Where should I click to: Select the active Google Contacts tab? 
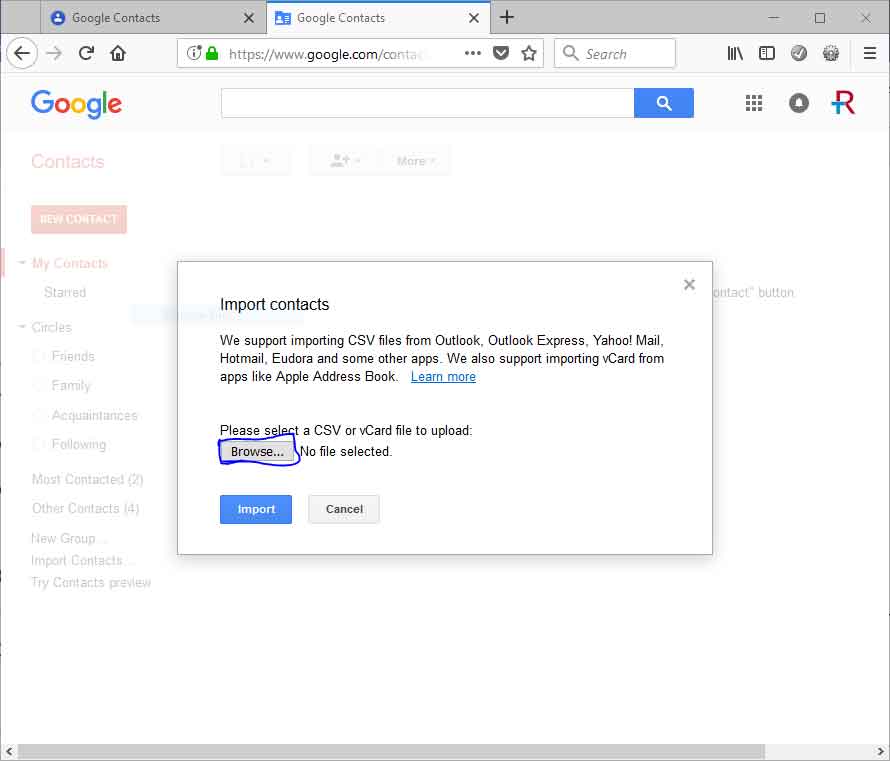pyautogui.click(x=379, y=18)
